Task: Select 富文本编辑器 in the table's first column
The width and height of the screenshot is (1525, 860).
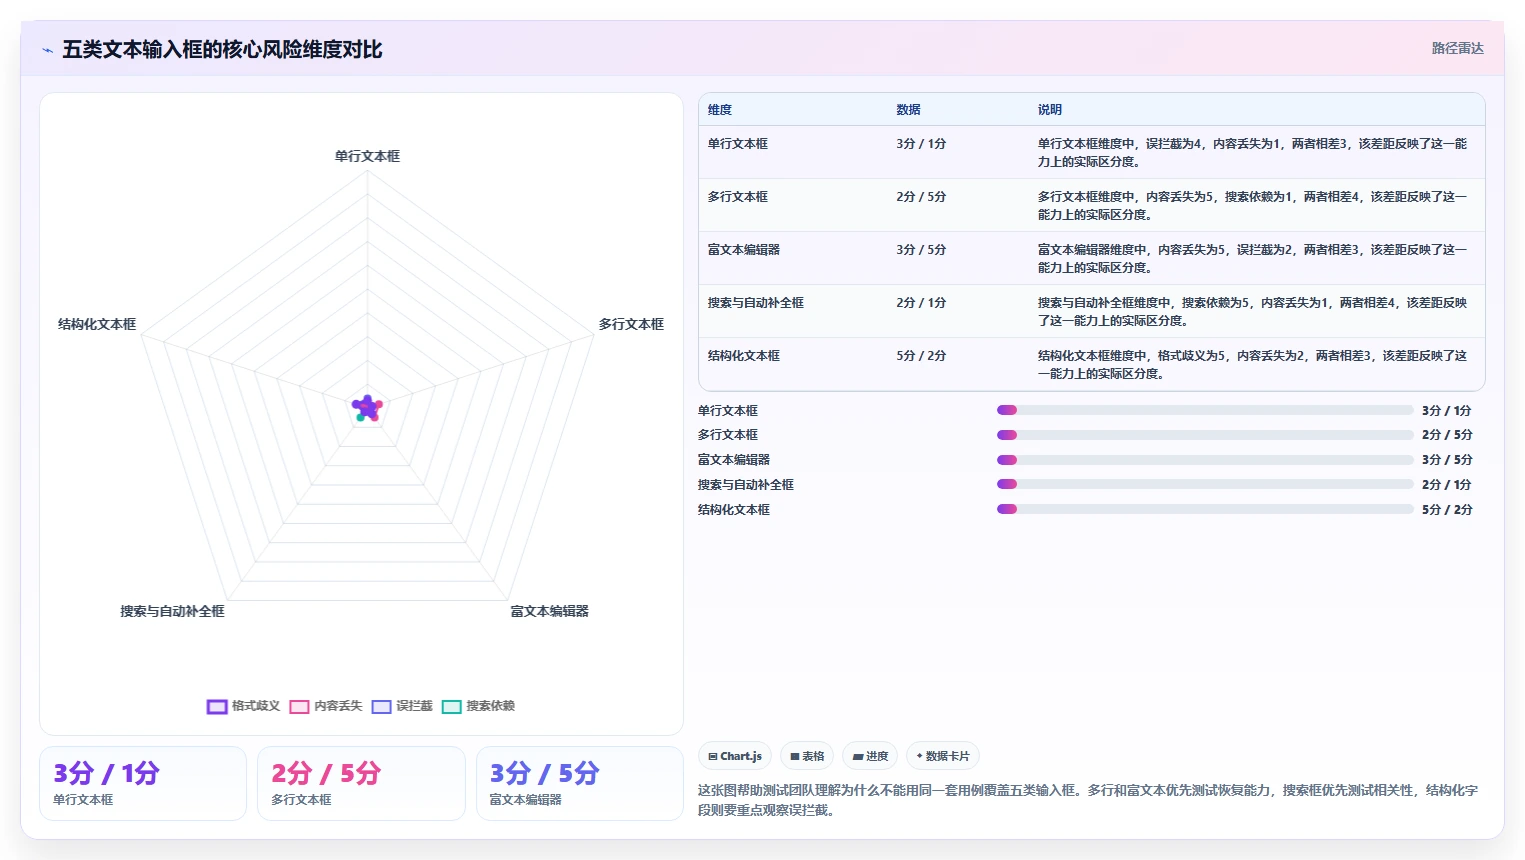Action: point(744,250)
